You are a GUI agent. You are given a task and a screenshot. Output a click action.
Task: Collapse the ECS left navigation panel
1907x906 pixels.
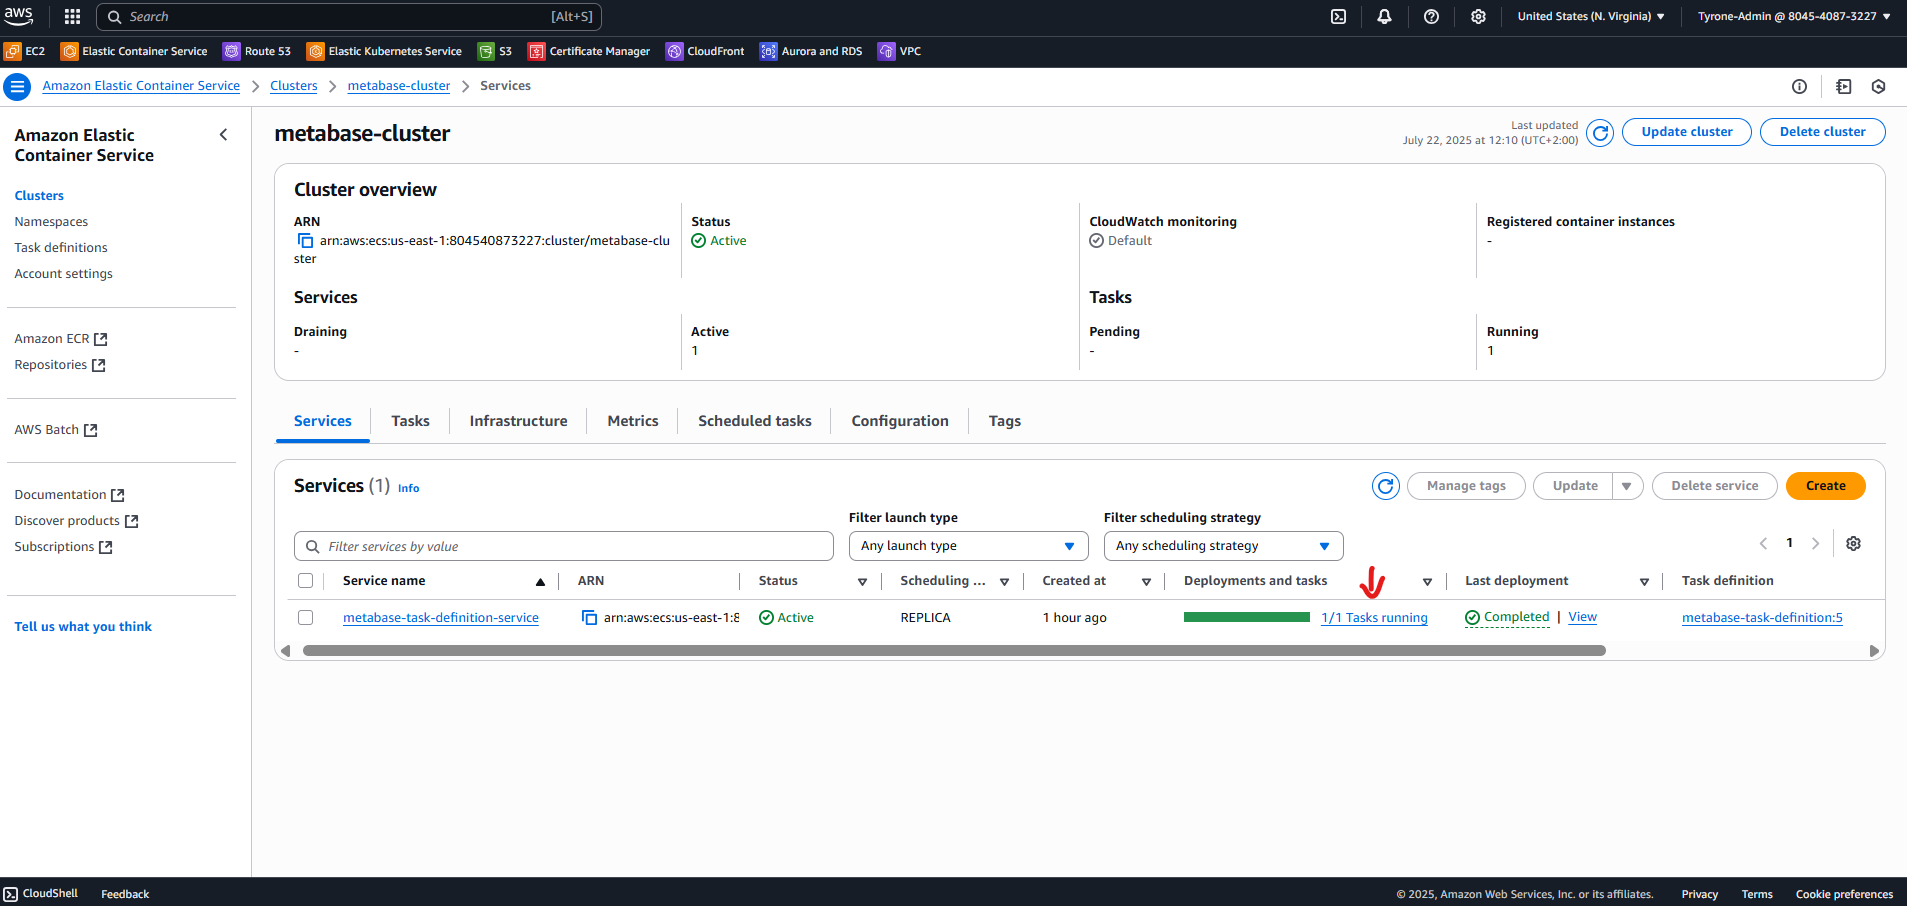[223, 134]
